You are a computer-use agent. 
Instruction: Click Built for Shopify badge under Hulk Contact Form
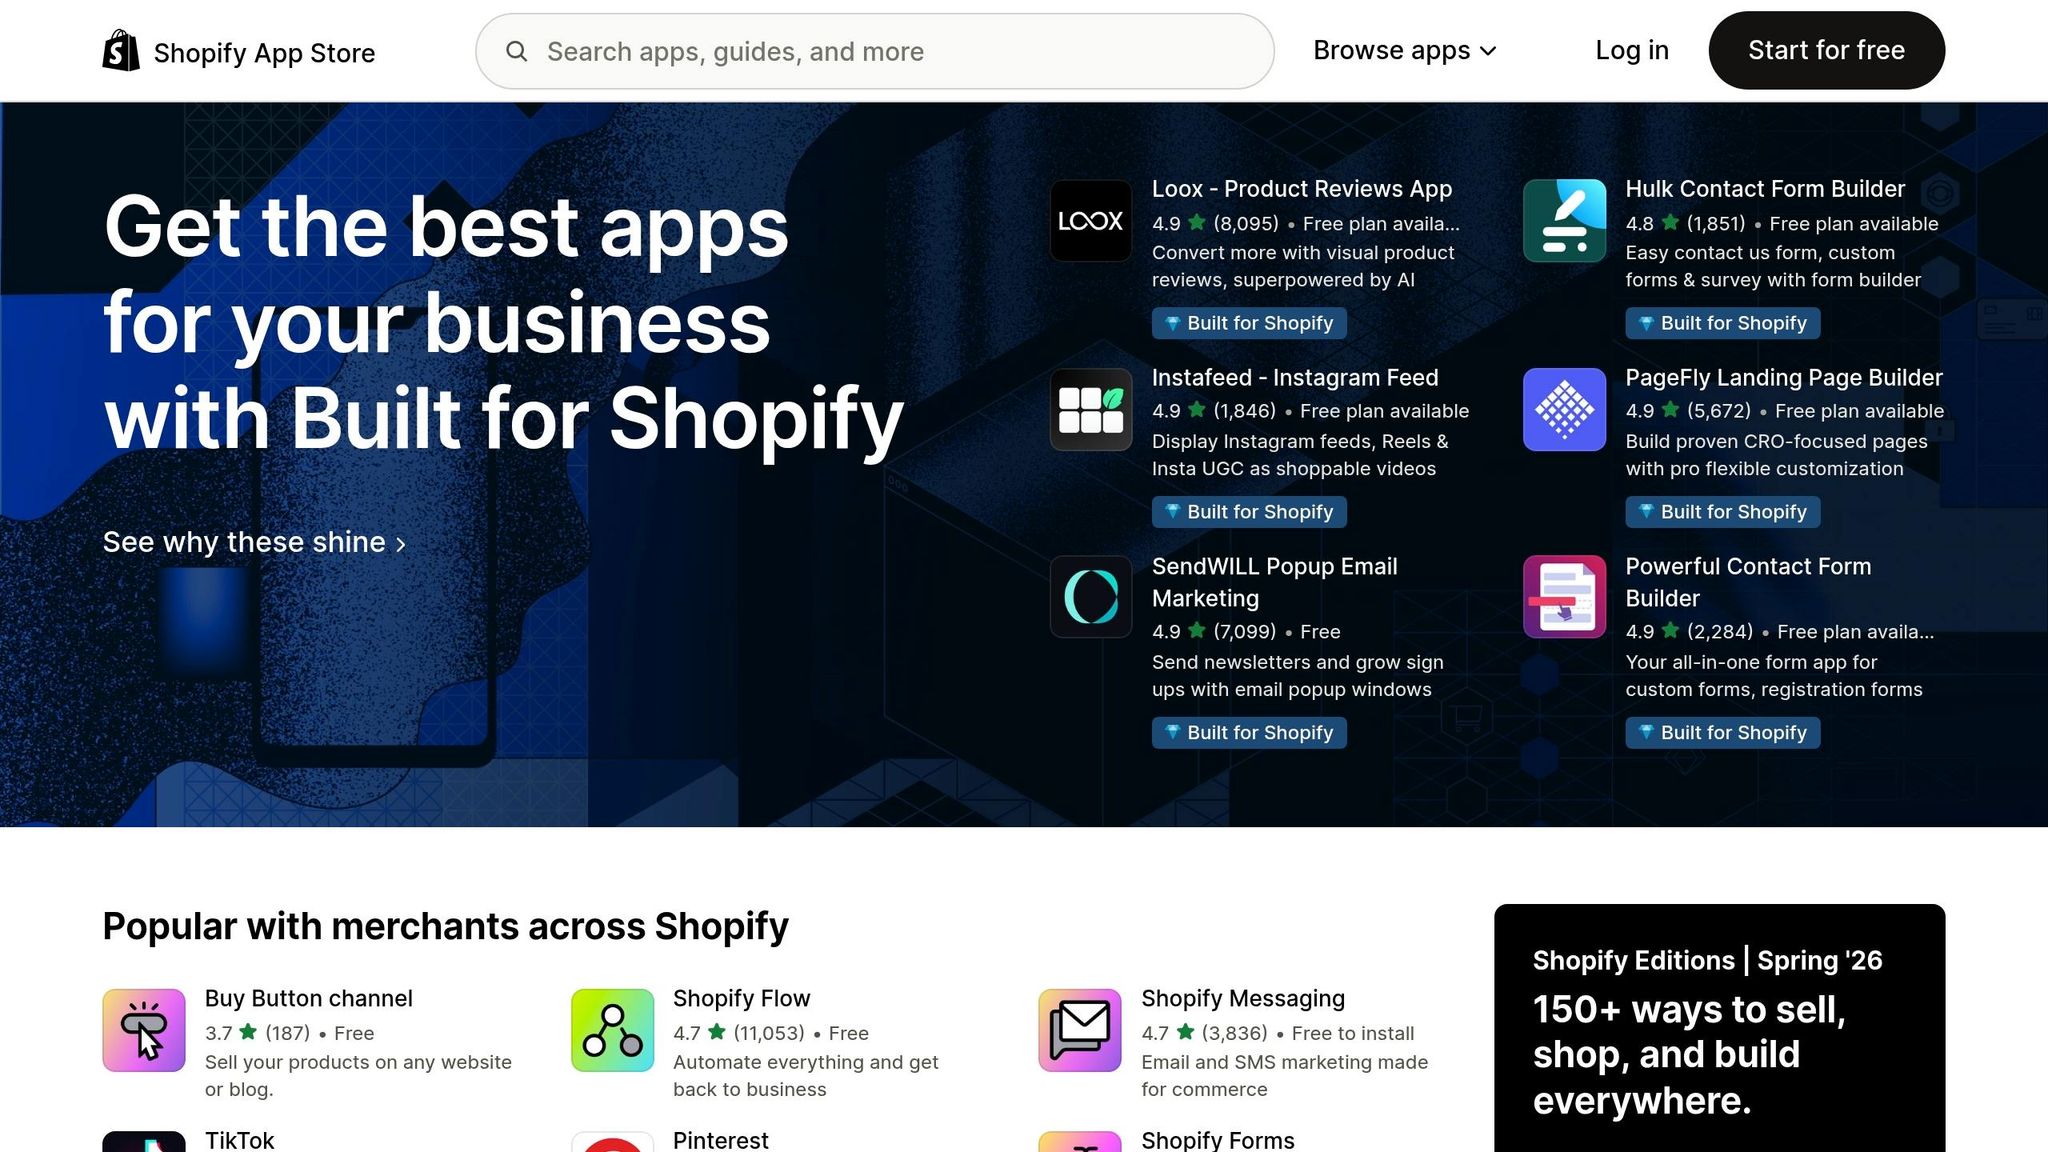tap(1723, 323)
